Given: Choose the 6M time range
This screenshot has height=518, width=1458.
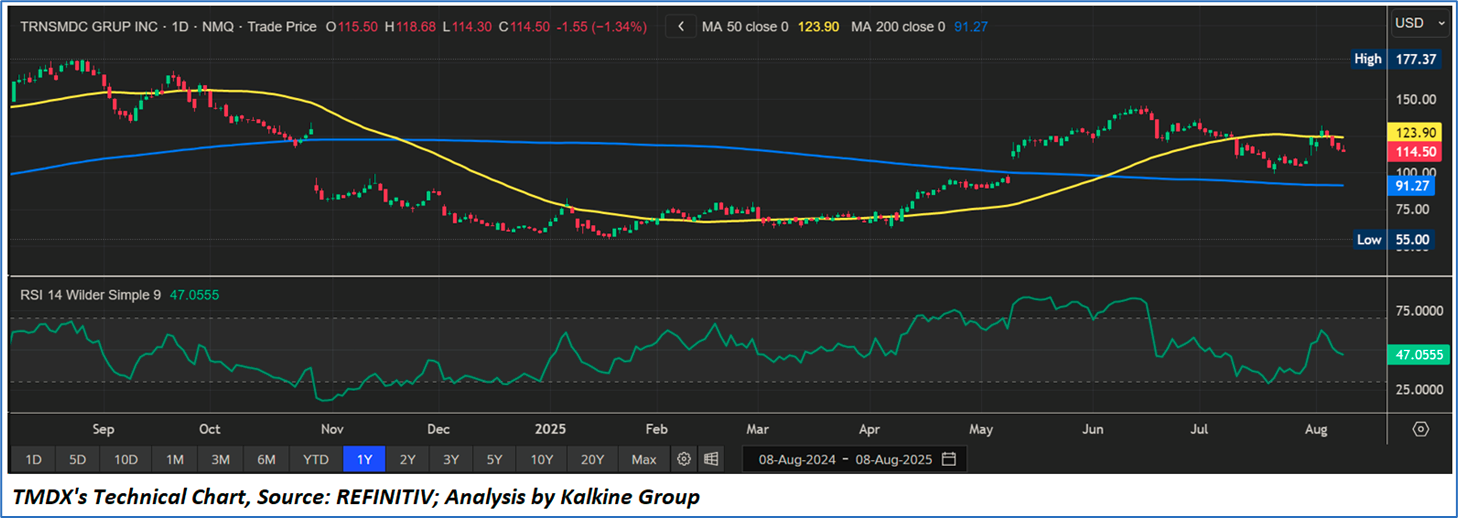Looking at the screenshot, I should (x=266, y=459).
